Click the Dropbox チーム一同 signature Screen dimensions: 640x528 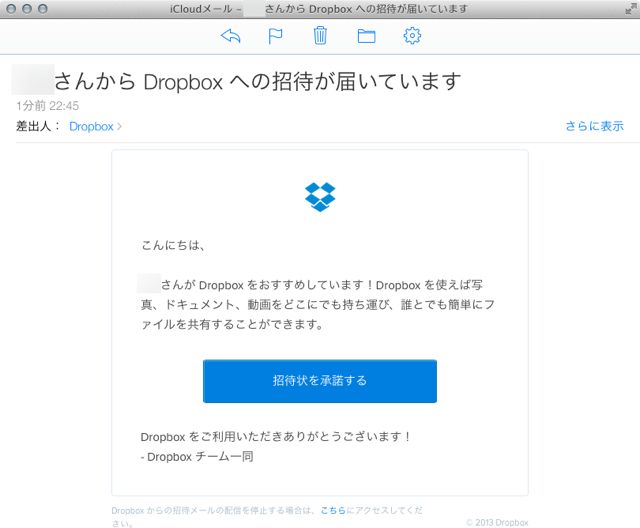click(x=197, y=457)
